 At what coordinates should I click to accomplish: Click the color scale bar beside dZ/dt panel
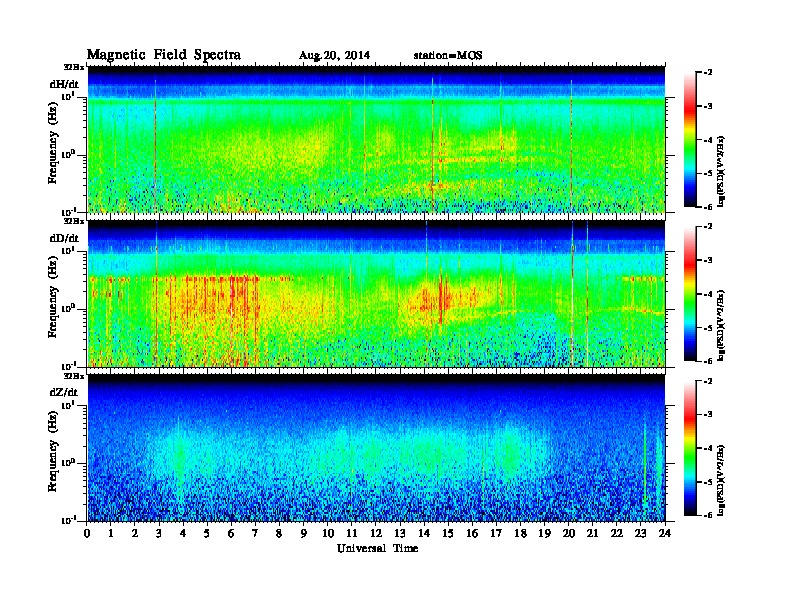pos(690,448)
